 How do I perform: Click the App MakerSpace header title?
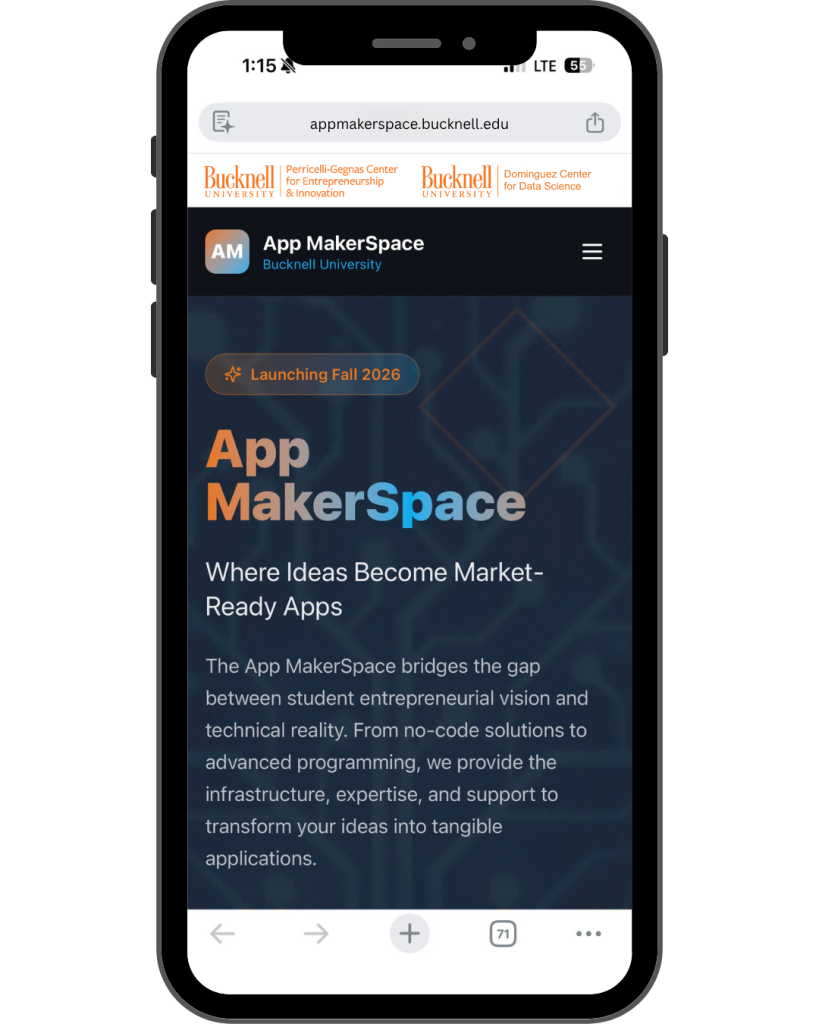coord(344,243)
